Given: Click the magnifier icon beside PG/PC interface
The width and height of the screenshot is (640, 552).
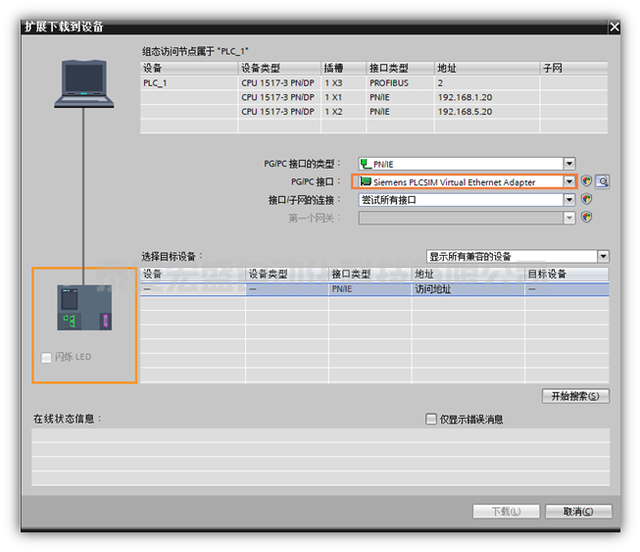Looking at the screenshot, I should [602, 182].
